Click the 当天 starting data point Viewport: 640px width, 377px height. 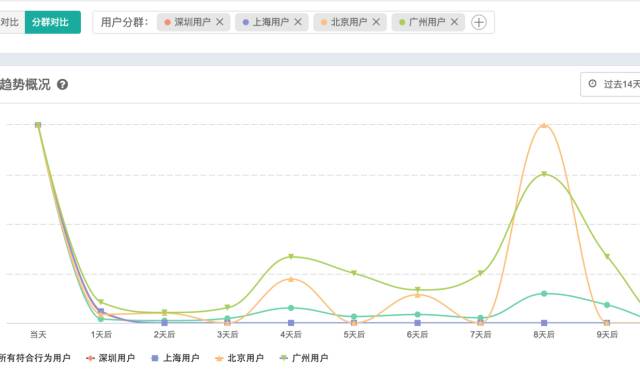coord(38,125)
